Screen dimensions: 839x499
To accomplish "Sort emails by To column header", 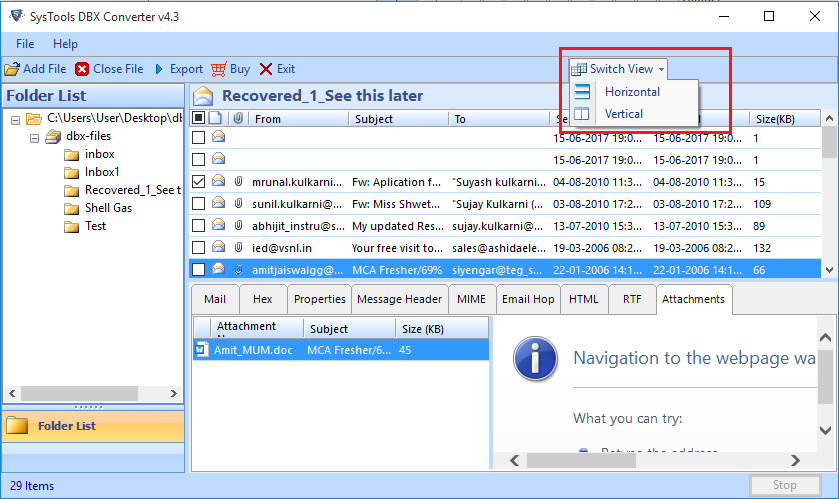I will pos(499,118).
